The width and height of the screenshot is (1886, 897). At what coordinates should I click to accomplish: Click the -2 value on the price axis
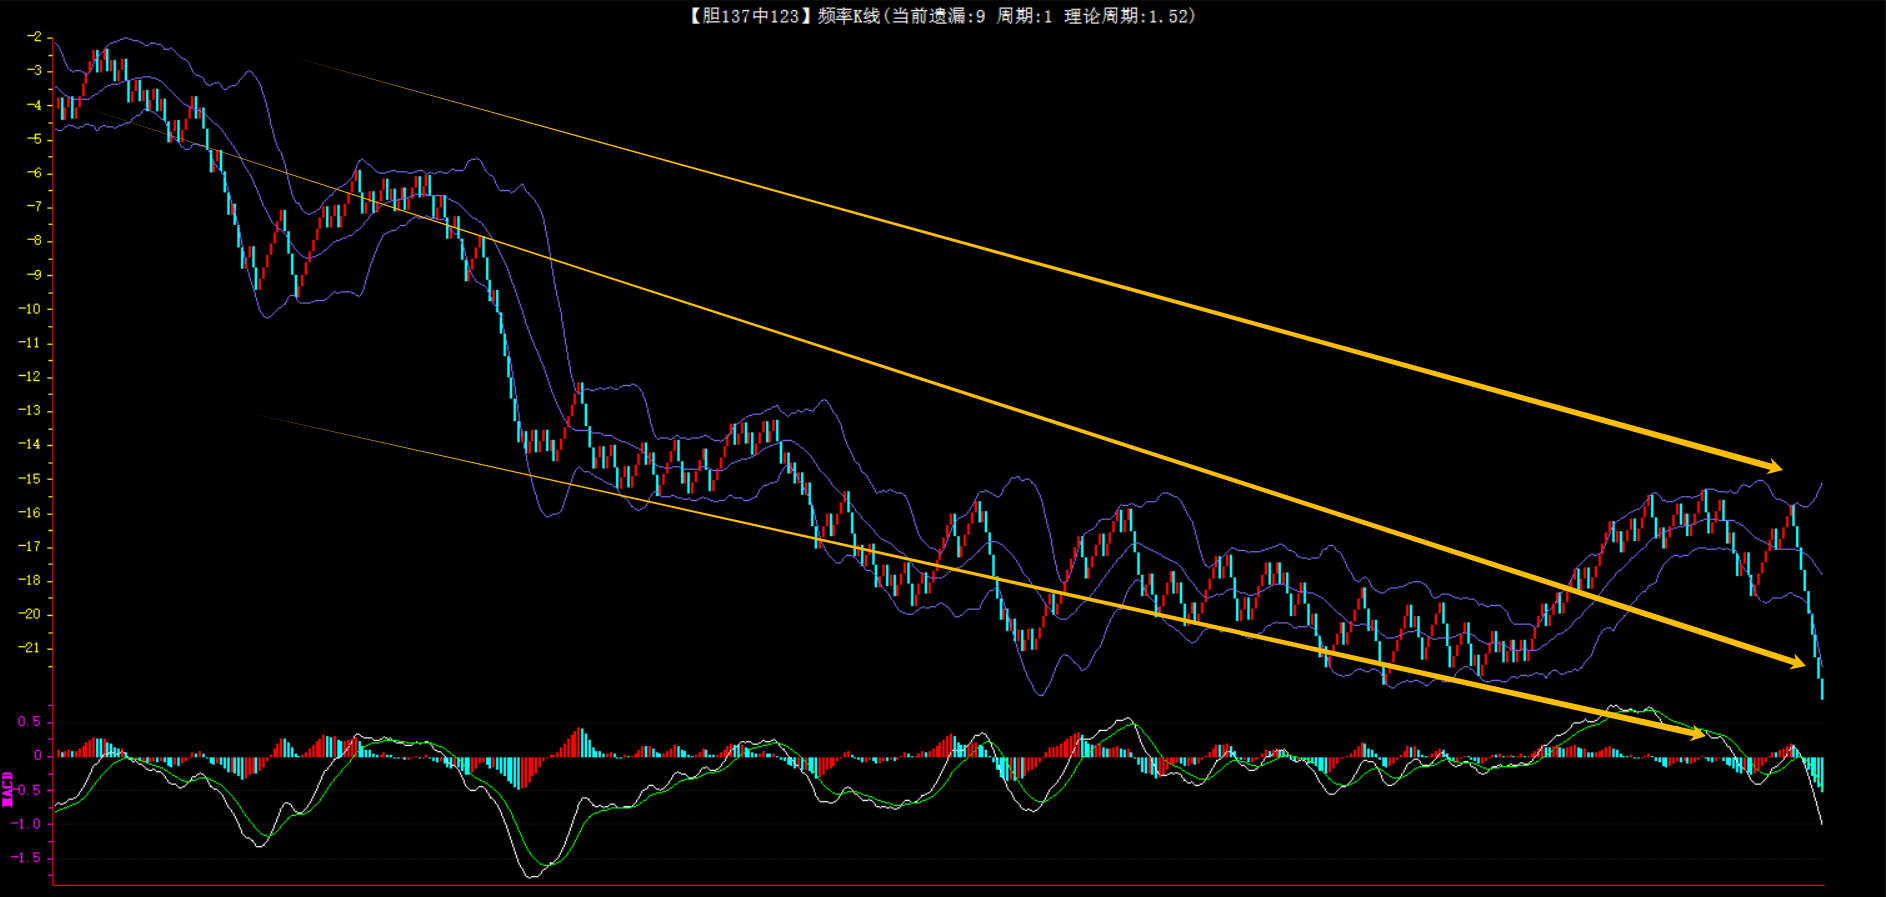33,37
